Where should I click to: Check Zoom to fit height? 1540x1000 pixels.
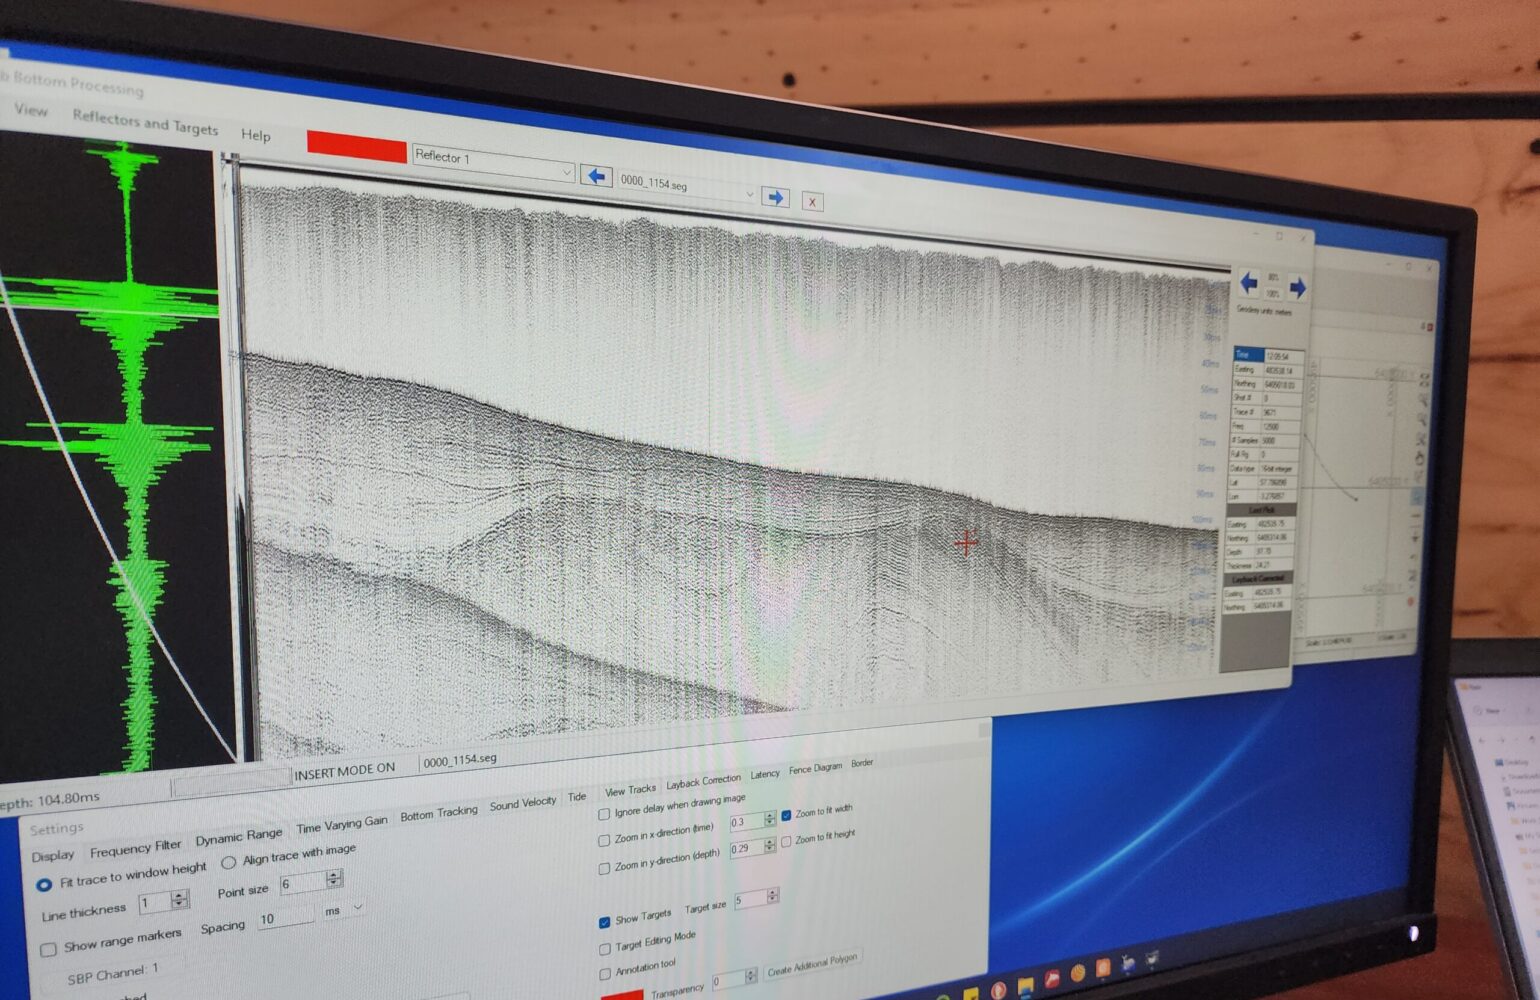coord(786,841)
